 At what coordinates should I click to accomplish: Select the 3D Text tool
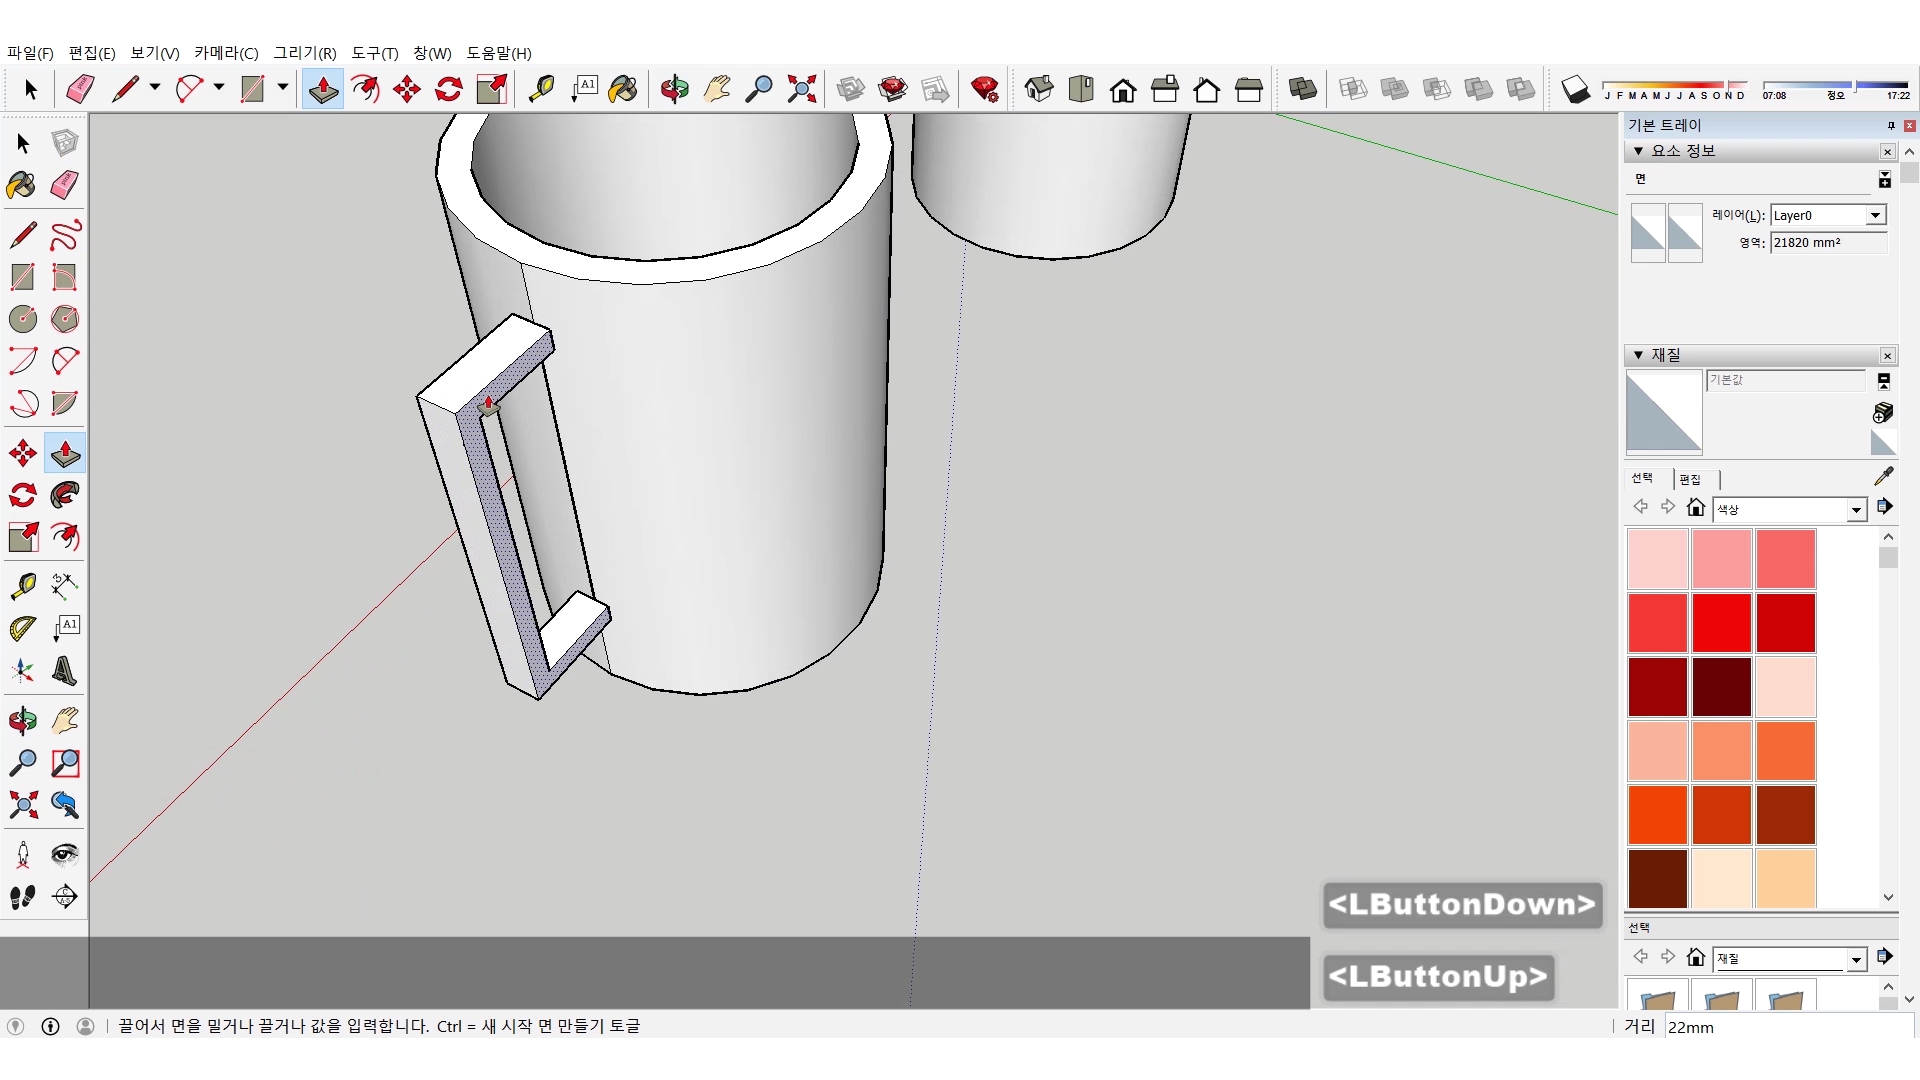[x=65, y=671]
